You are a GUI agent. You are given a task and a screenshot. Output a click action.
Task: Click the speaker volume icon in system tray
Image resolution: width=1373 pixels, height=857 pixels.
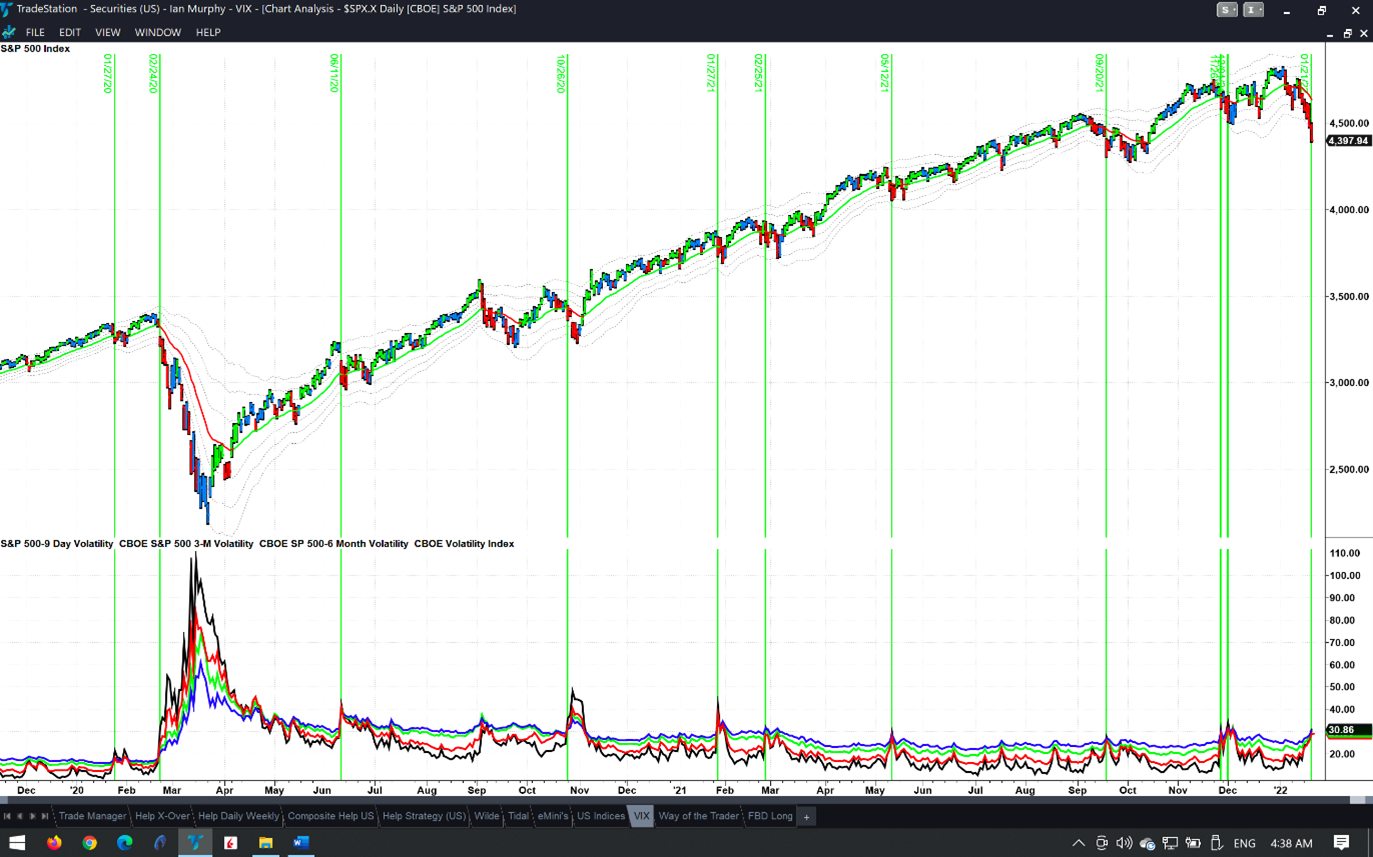pyautogui.click(x=1124, y=843)
